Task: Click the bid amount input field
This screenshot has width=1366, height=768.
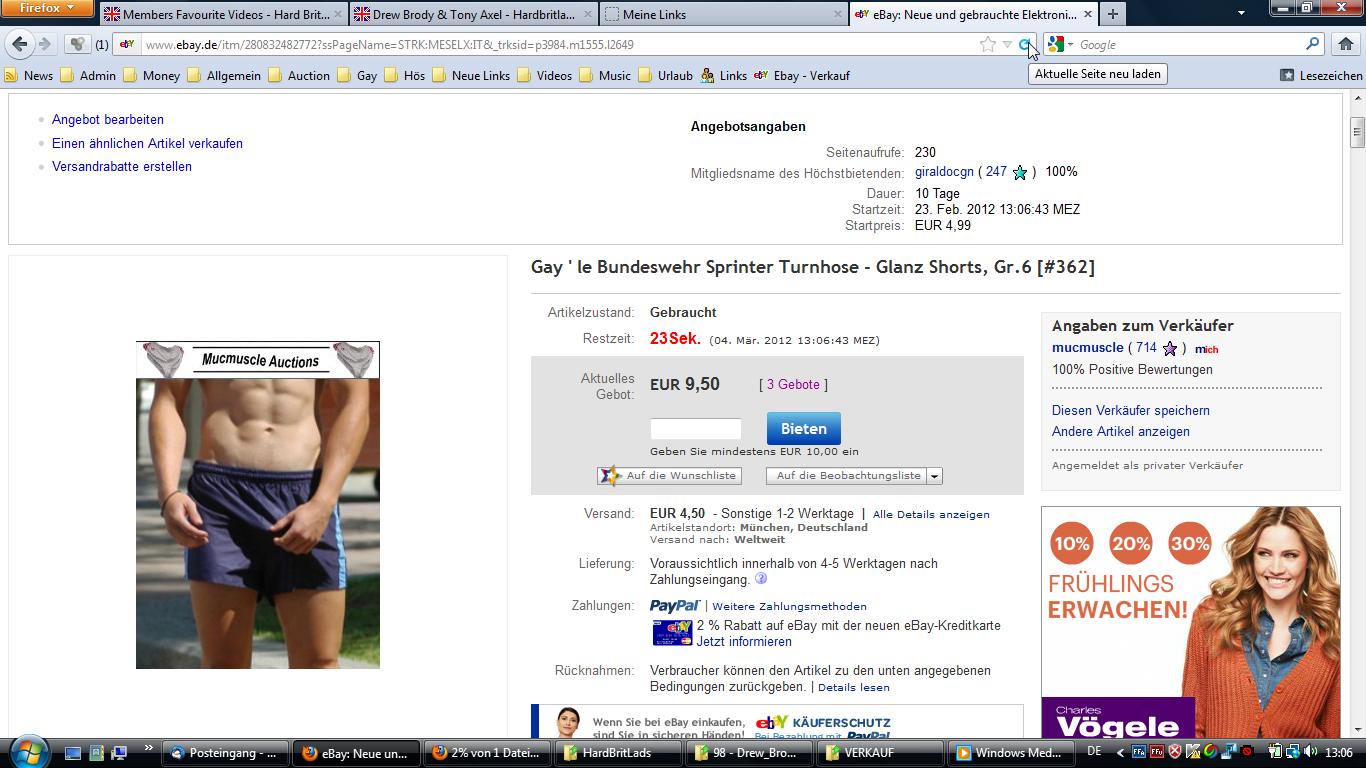Action: (x=696, y=429)
